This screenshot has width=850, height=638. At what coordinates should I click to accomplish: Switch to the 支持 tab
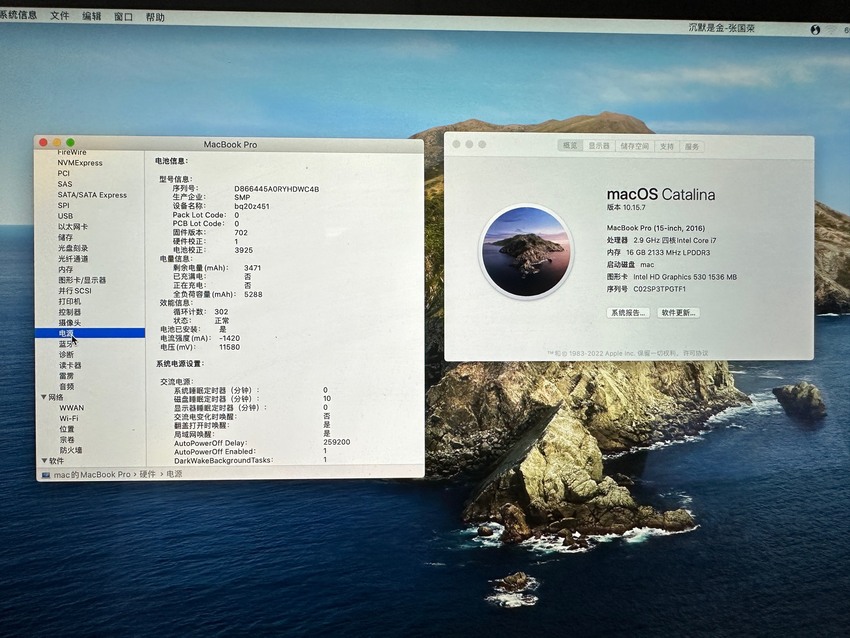tap(667, 146)
